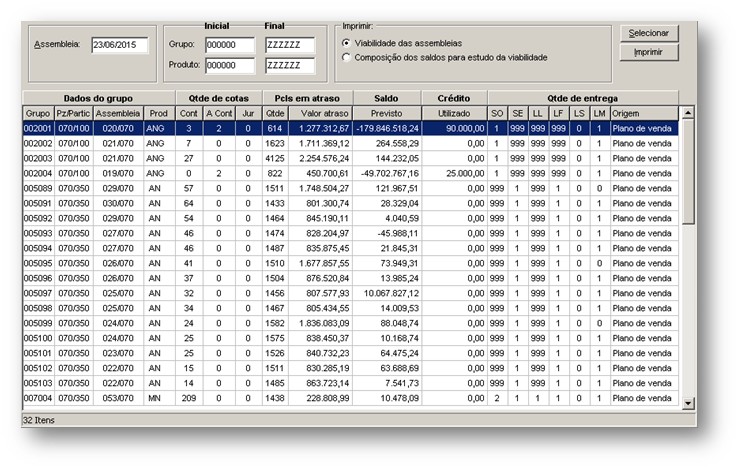The image size is (740, 470).
Task: Click the Previsto column header
Action: 387,113
